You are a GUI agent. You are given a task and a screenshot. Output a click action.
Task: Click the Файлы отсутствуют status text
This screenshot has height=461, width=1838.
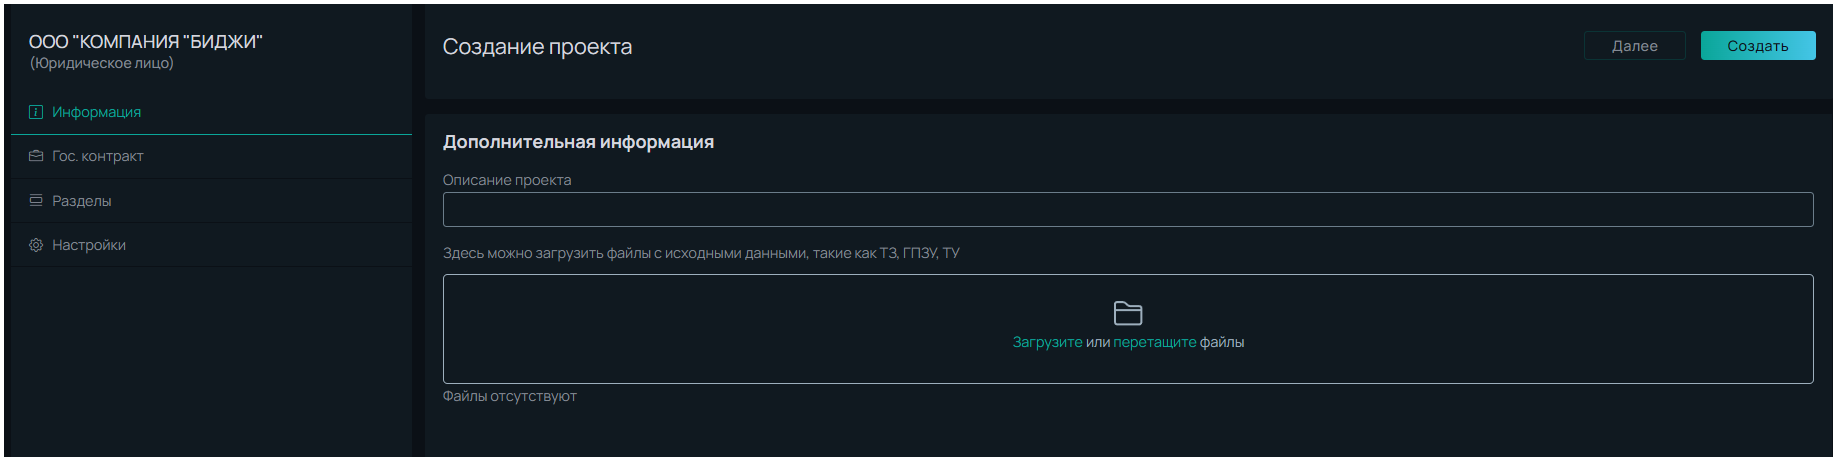tap(509, 396)
